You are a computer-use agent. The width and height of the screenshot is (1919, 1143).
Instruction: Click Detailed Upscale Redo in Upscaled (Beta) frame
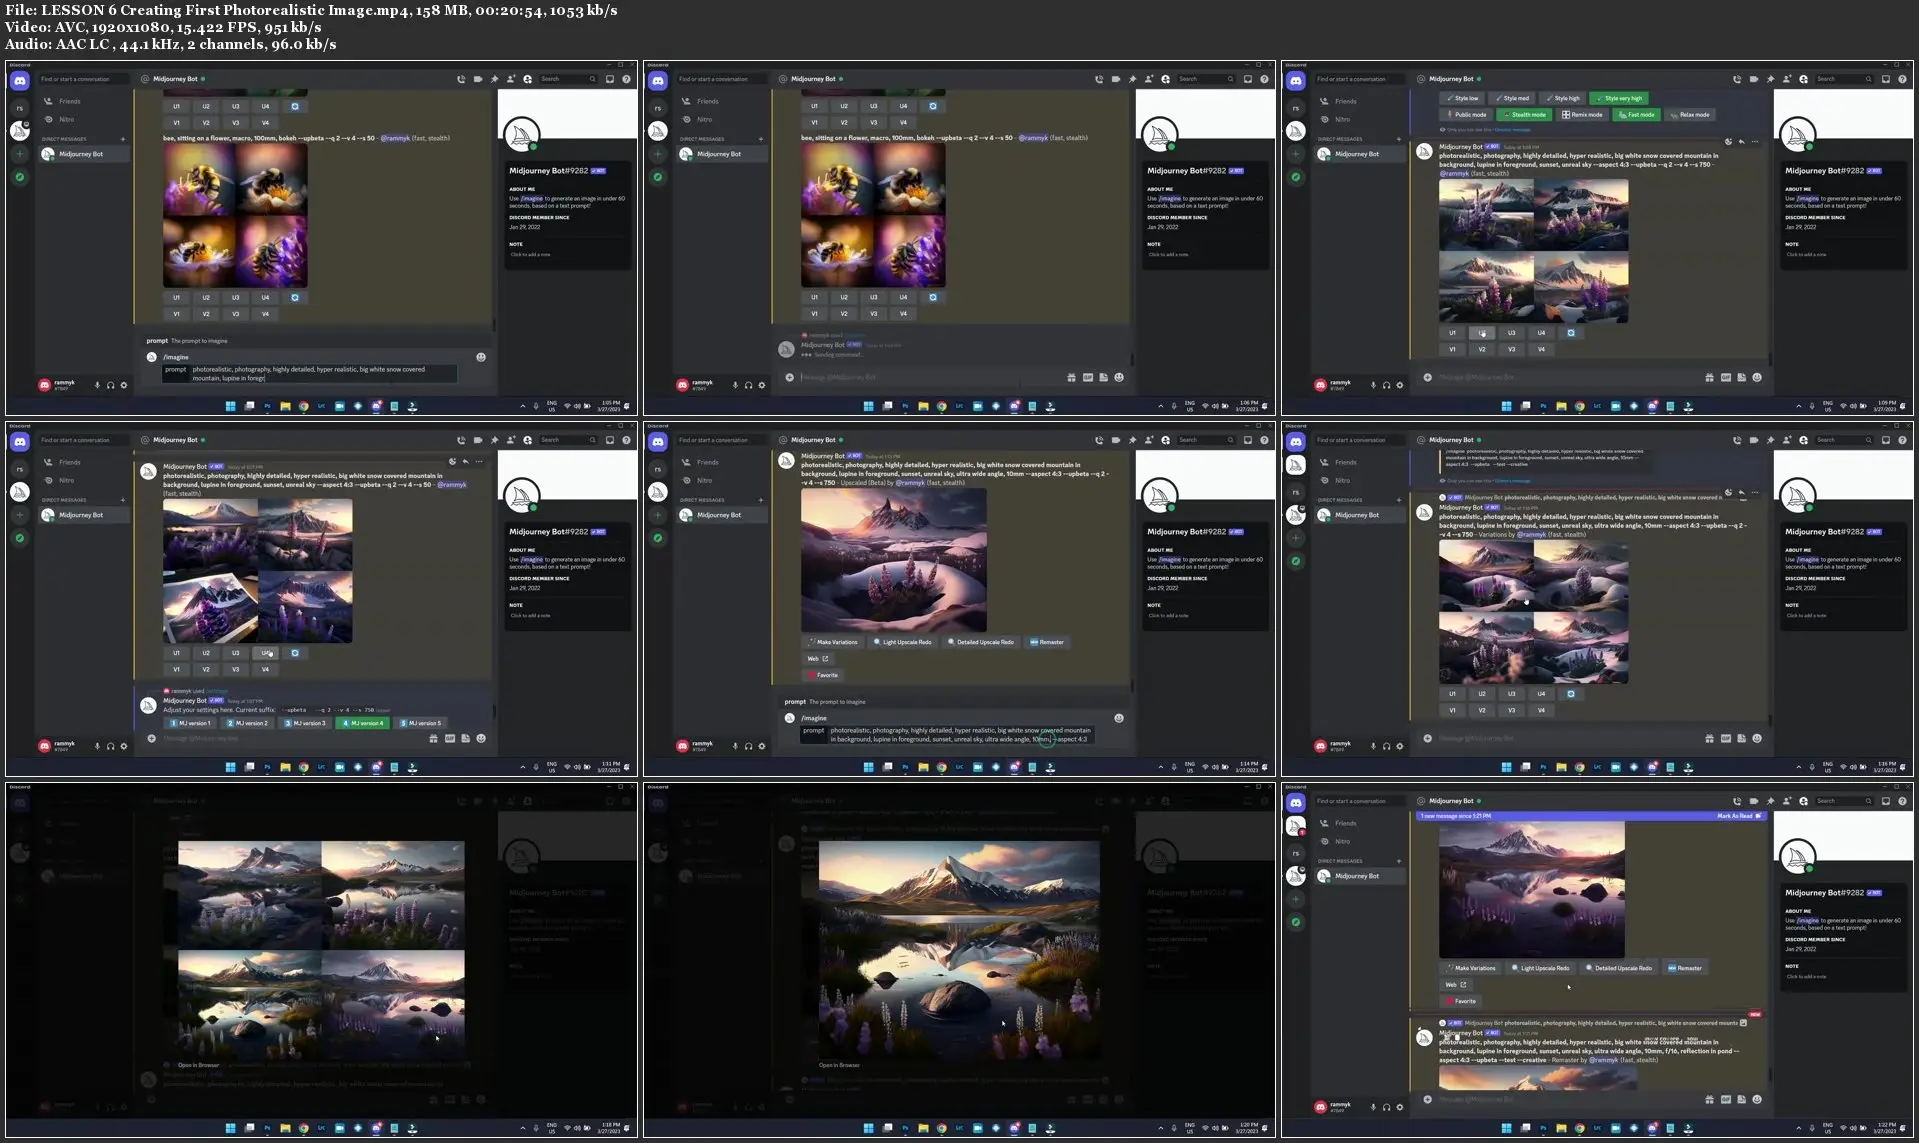pyautogui.click(x=981, y=642)
